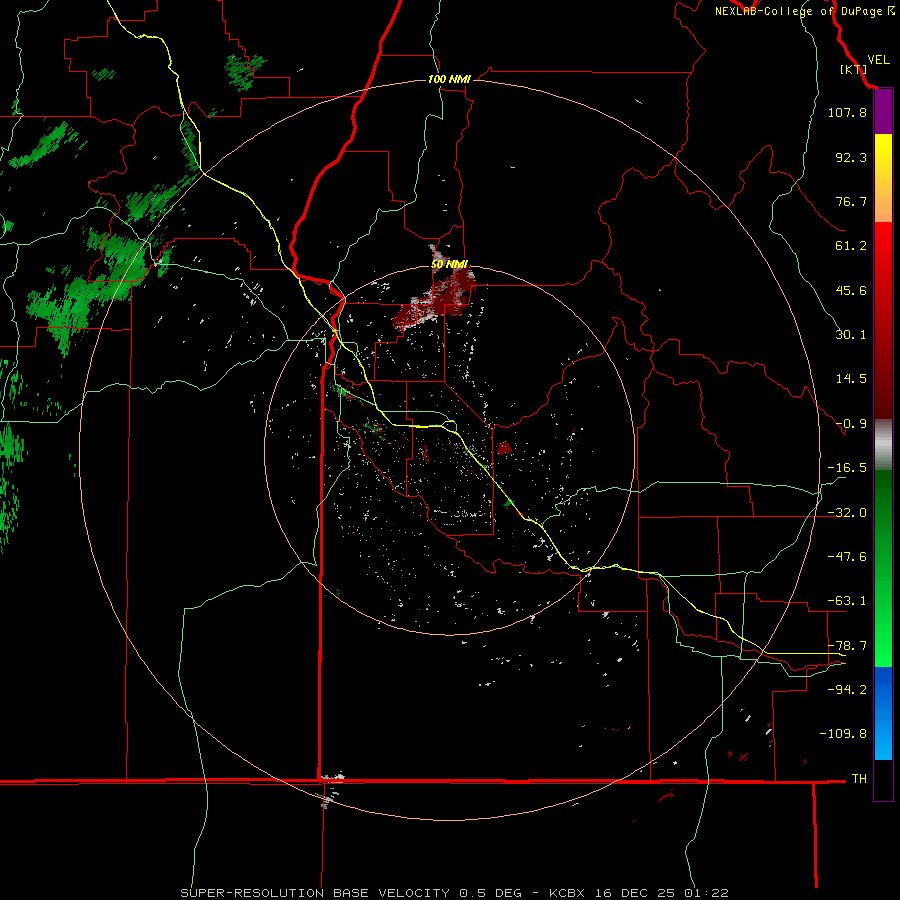The width and height of the screenshot is (900, 900).
Task: Click the -78.7 legend value
Action: (x=847, y=646)
